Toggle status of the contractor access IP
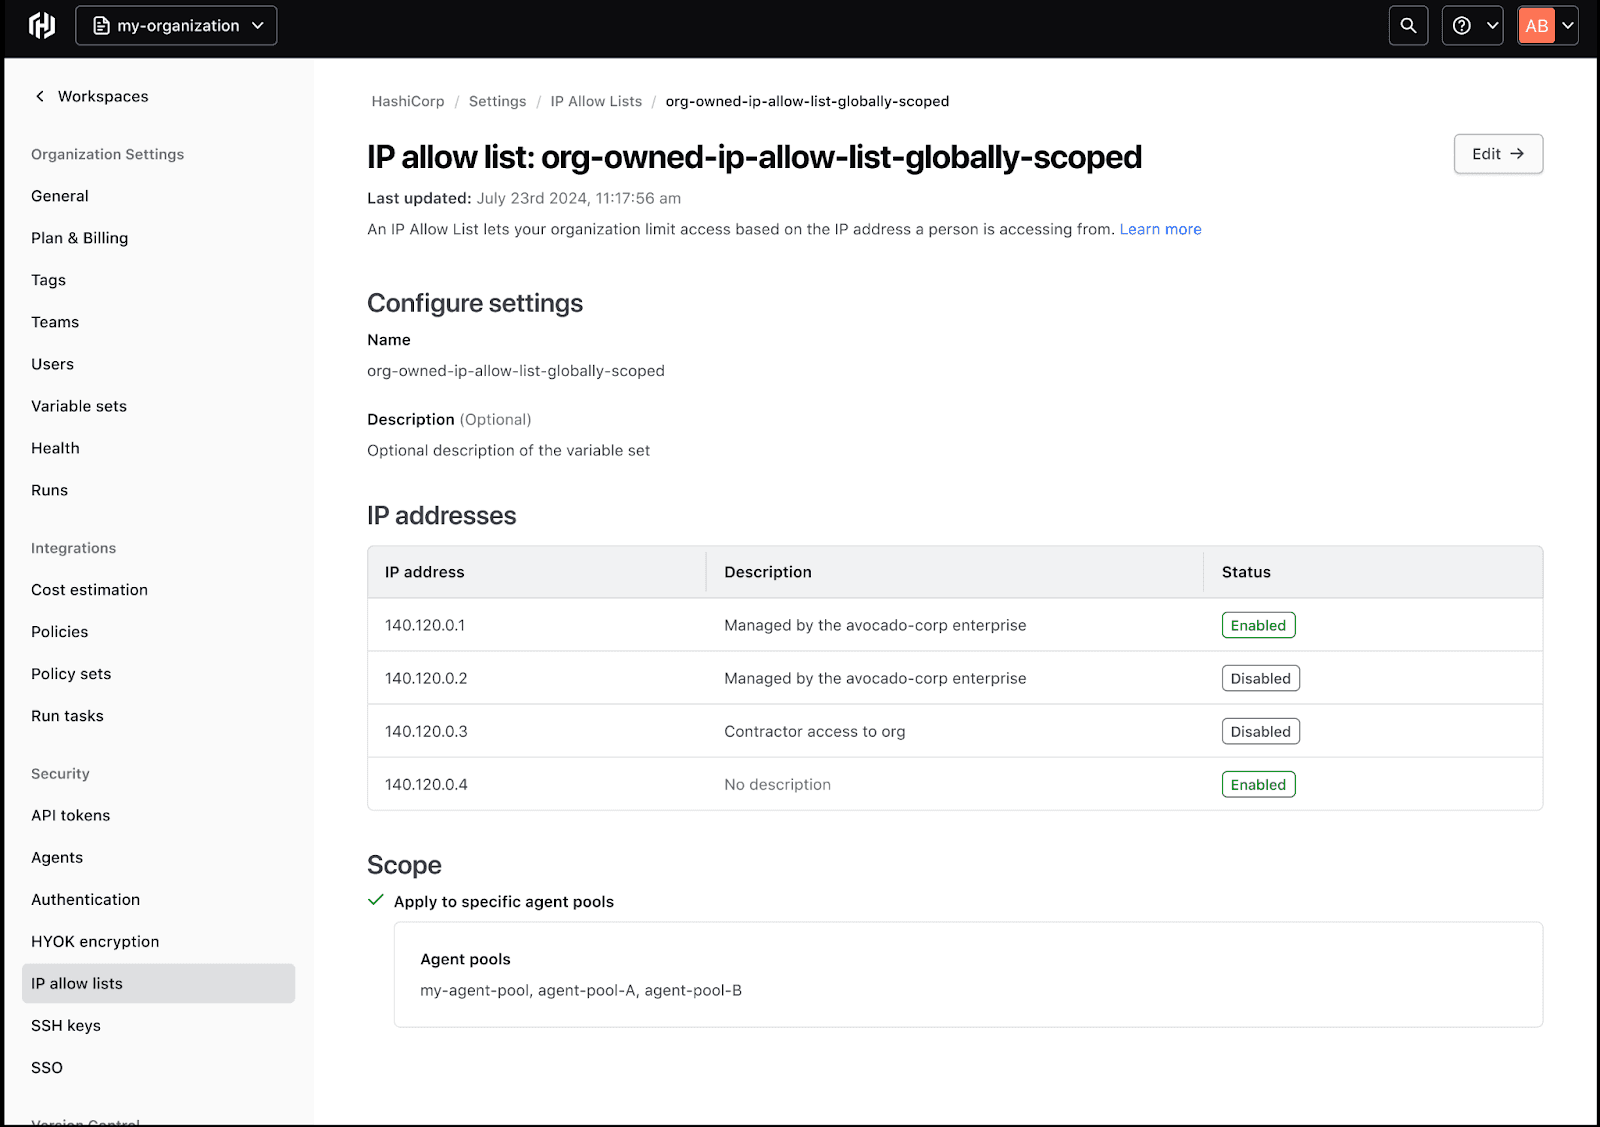This screenshot has height=1127, width=1600. click(x=1260, y=731)
